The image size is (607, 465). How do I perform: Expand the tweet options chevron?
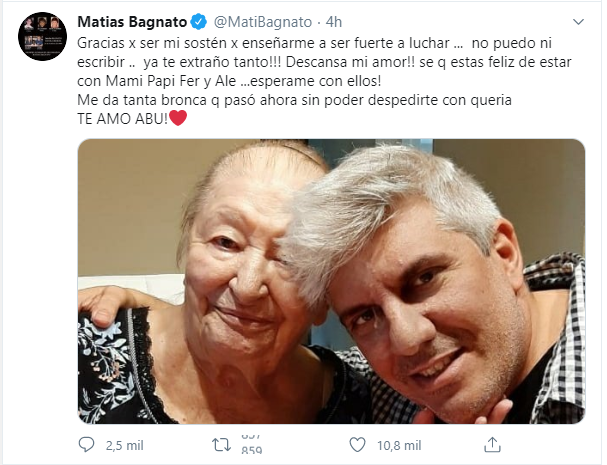578,21
